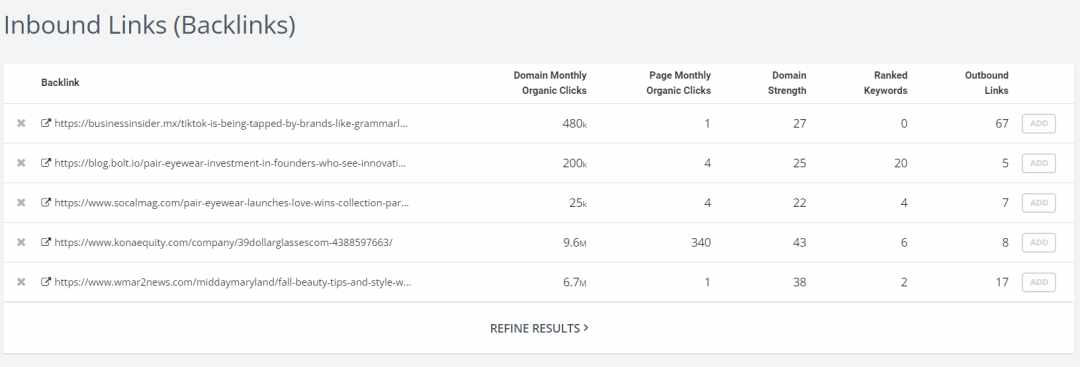Sort by Domain Strength column header
The width and height of the screenshot is (1080, 367).
click(787, 83)
